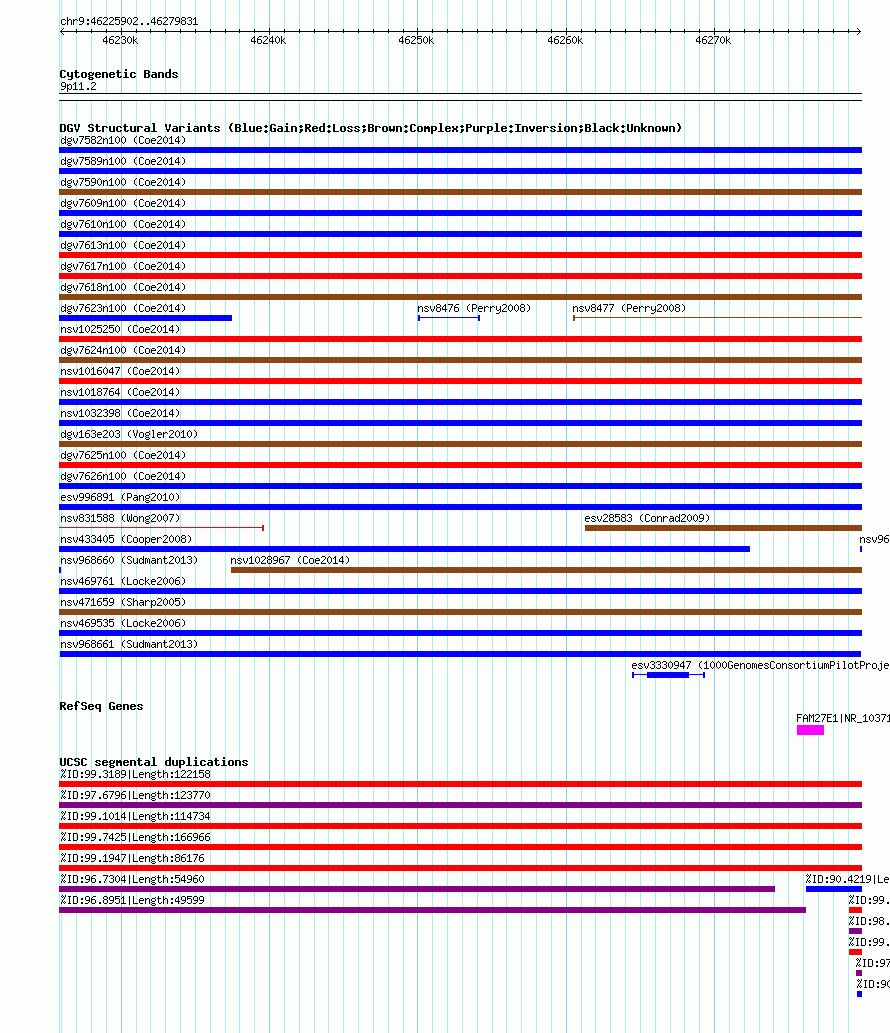Select variant label nsv8477 (Perry2008)
Viewport: 890px width, 1033px height.
coord(629,308)
